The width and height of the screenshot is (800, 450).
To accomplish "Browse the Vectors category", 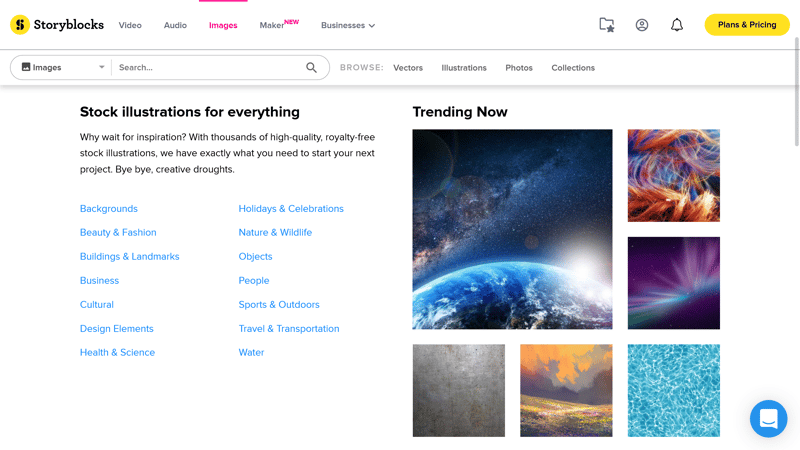I will [408, 68].
